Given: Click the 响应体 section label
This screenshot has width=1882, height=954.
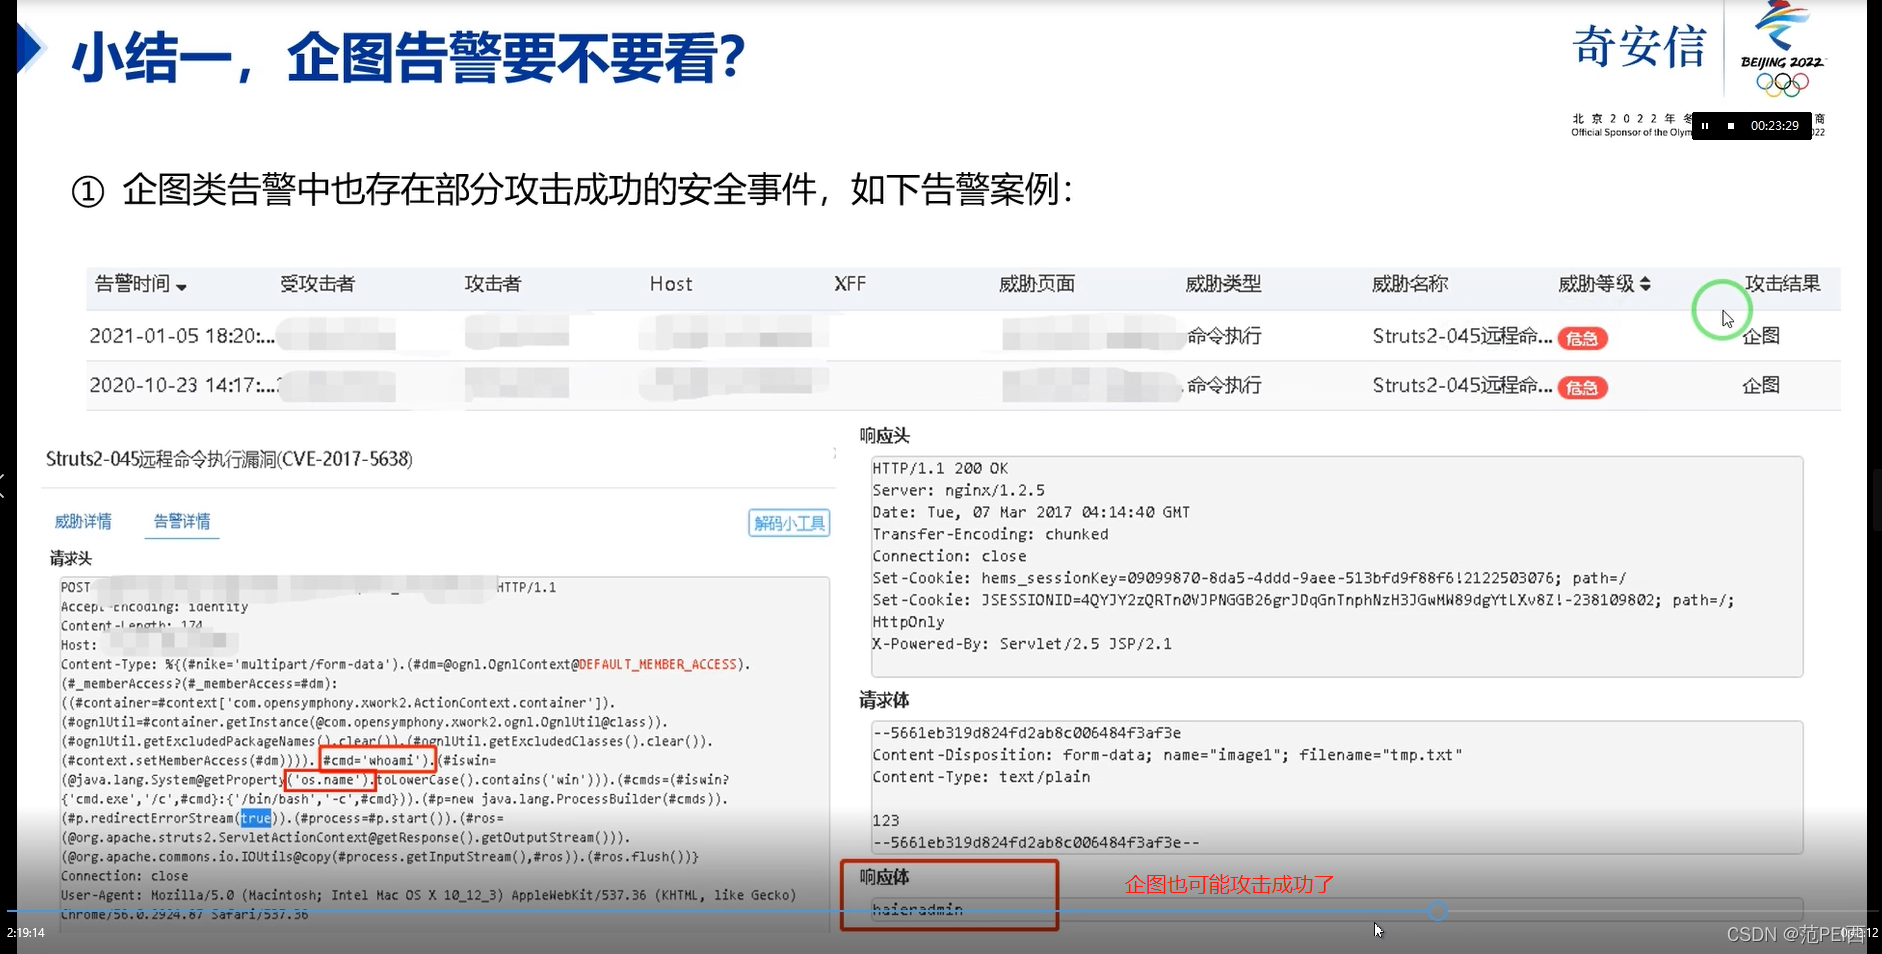Looking at the screenshot, I should tap(884, 877).
